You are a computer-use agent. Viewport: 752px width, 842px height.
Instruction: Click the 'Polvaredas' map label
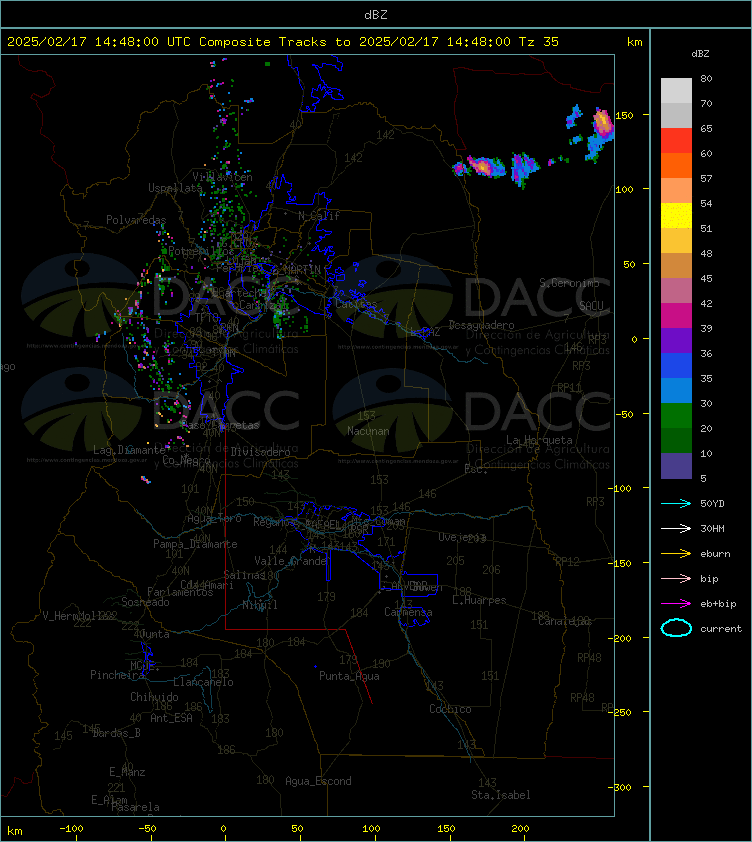pos(136,220)
